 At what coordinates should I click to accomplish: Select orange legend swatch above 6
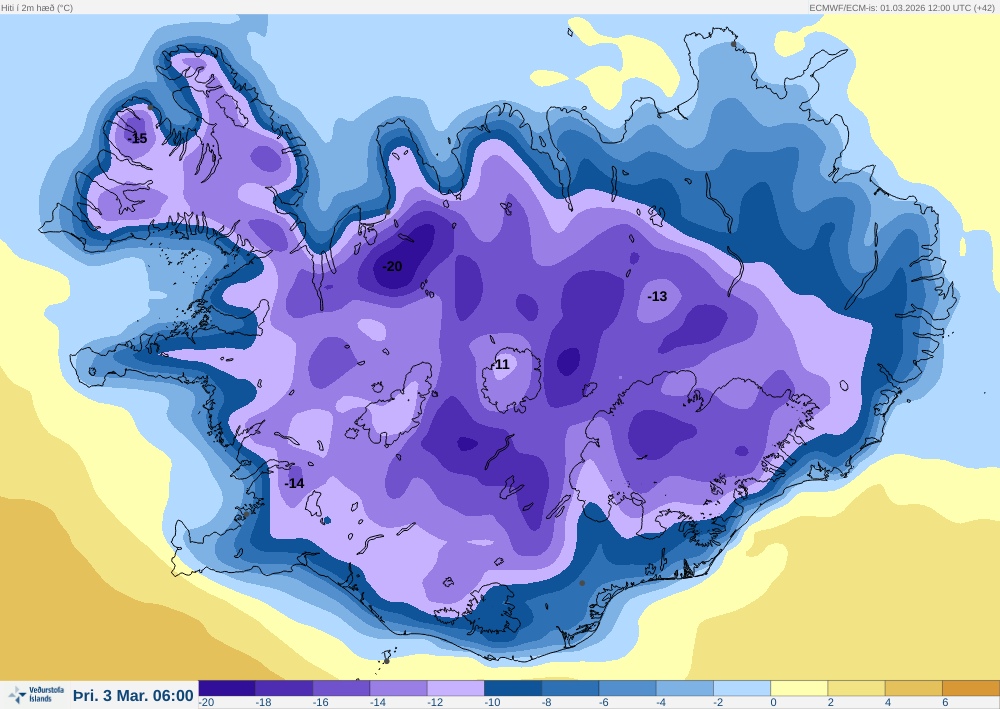point(971,688)
